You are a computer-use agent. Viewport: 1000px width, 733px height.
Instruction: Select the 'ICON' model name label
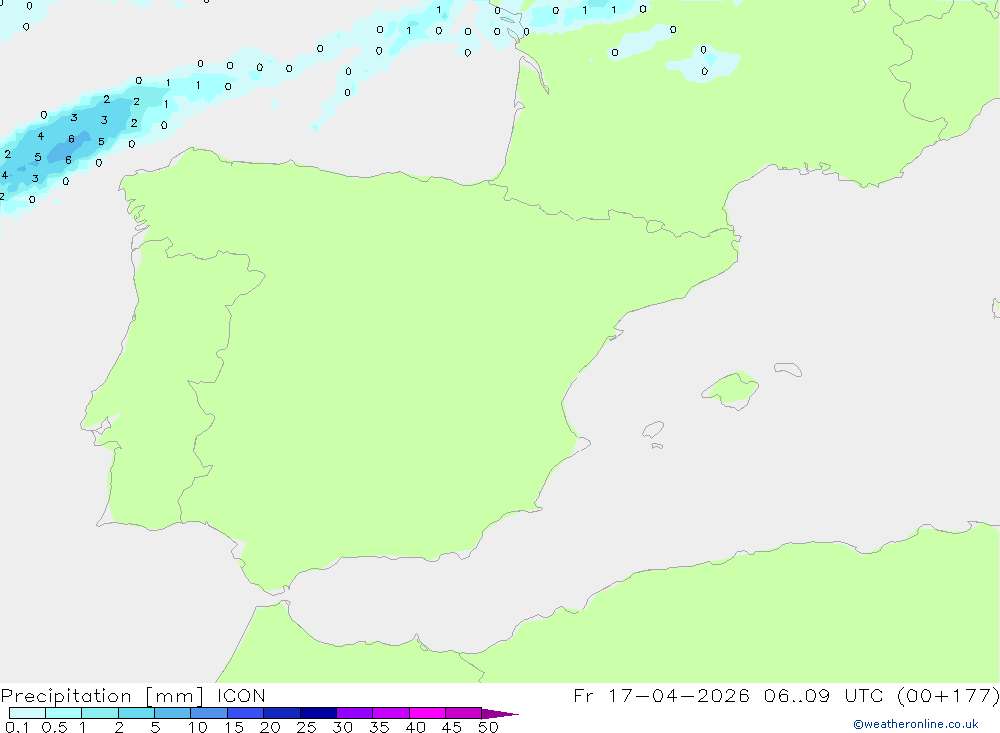(x=241, y=695)
